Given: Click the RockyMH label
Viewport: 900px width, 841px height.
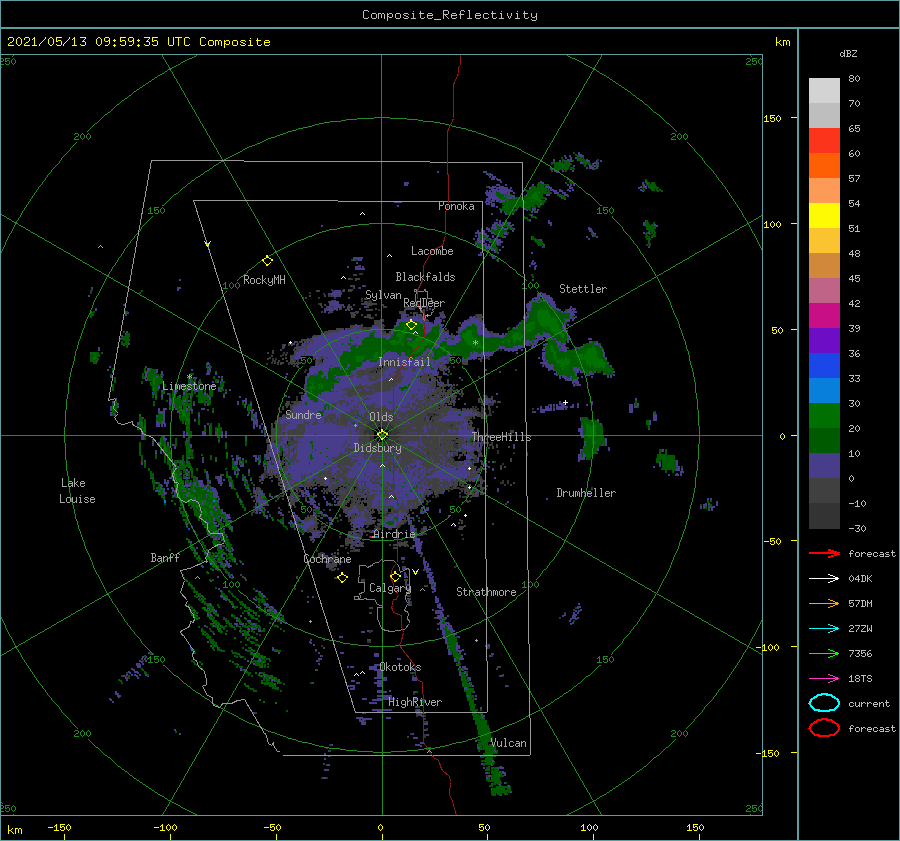Looking at the screenshot, I should [264, 280].
